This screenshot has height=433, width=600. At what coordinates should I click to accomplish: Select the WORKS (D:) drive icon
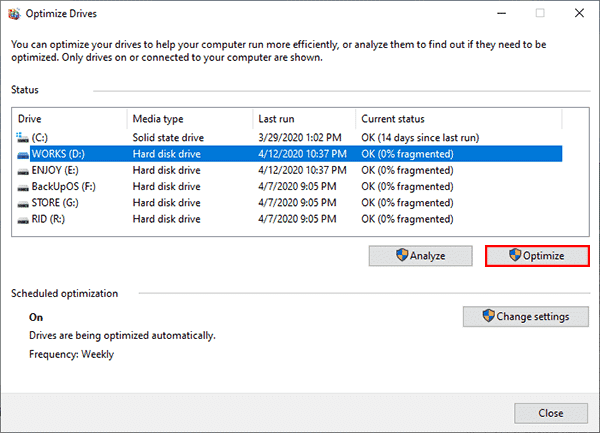[23, 155]
